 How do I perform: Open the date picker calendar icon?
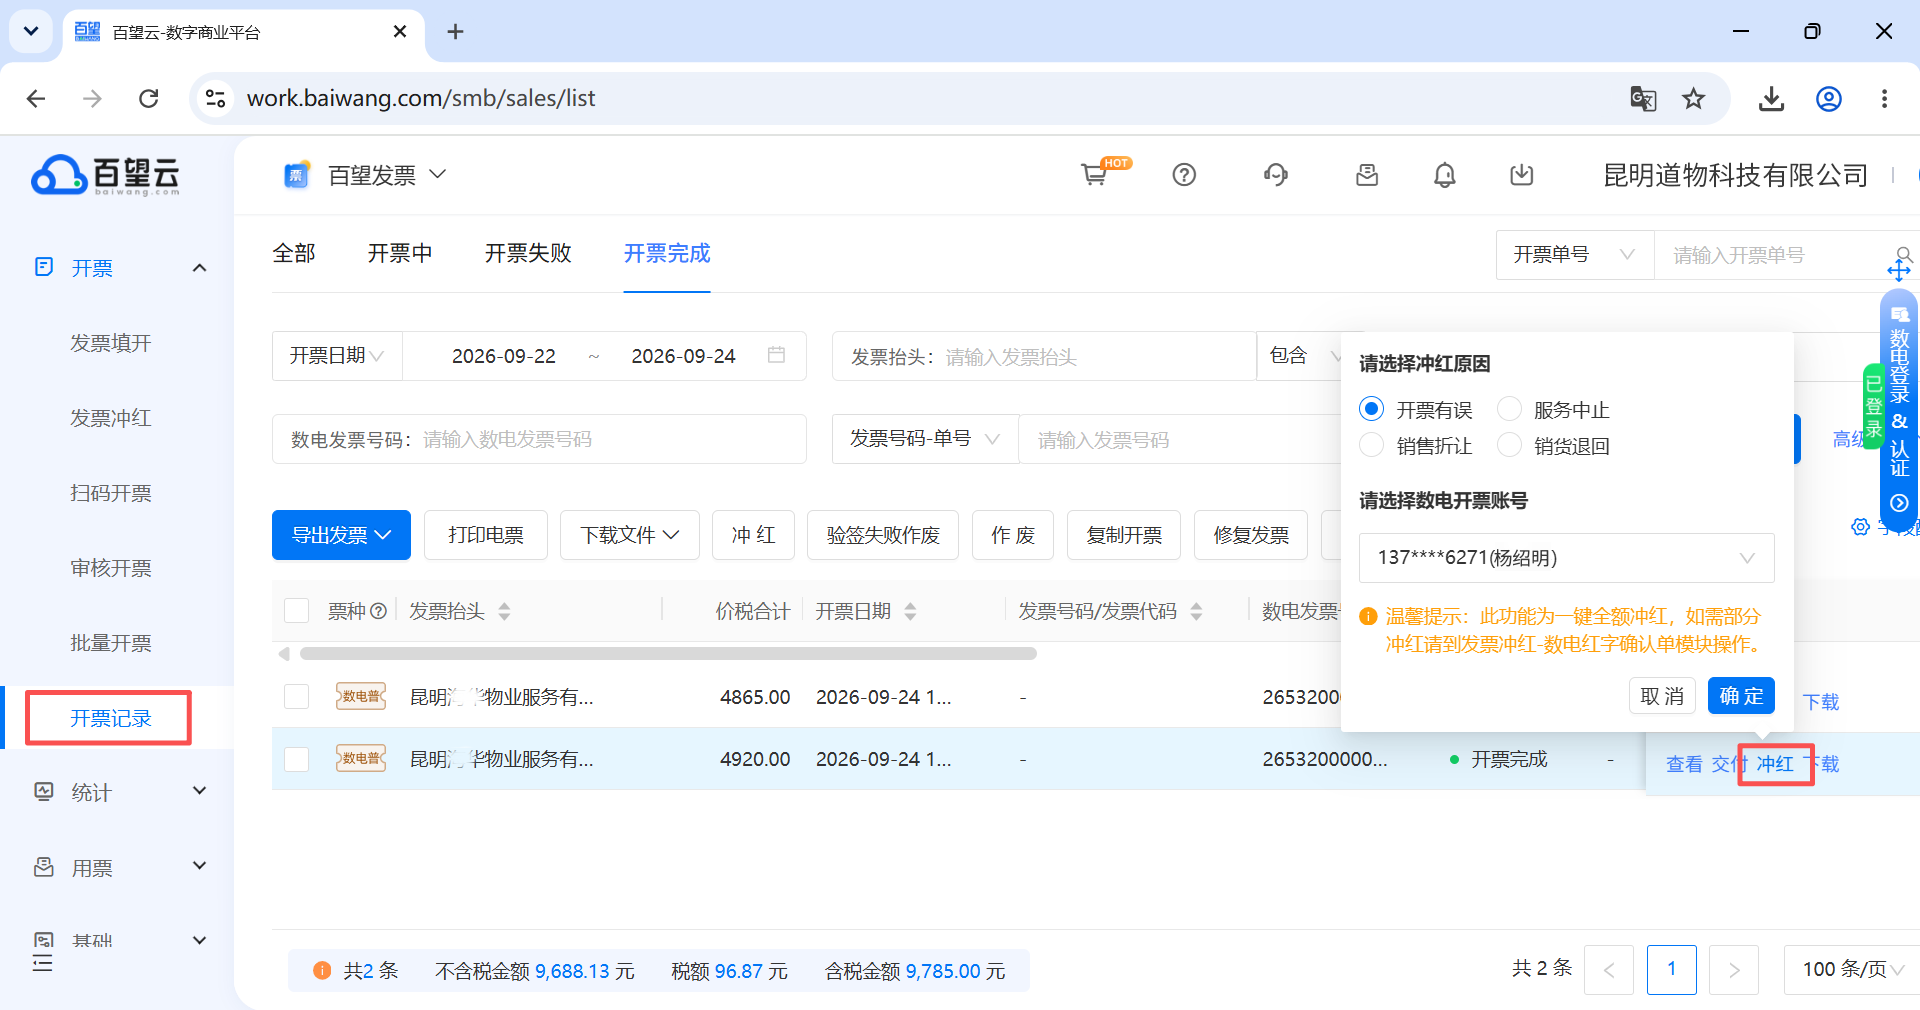coord(776,355)
